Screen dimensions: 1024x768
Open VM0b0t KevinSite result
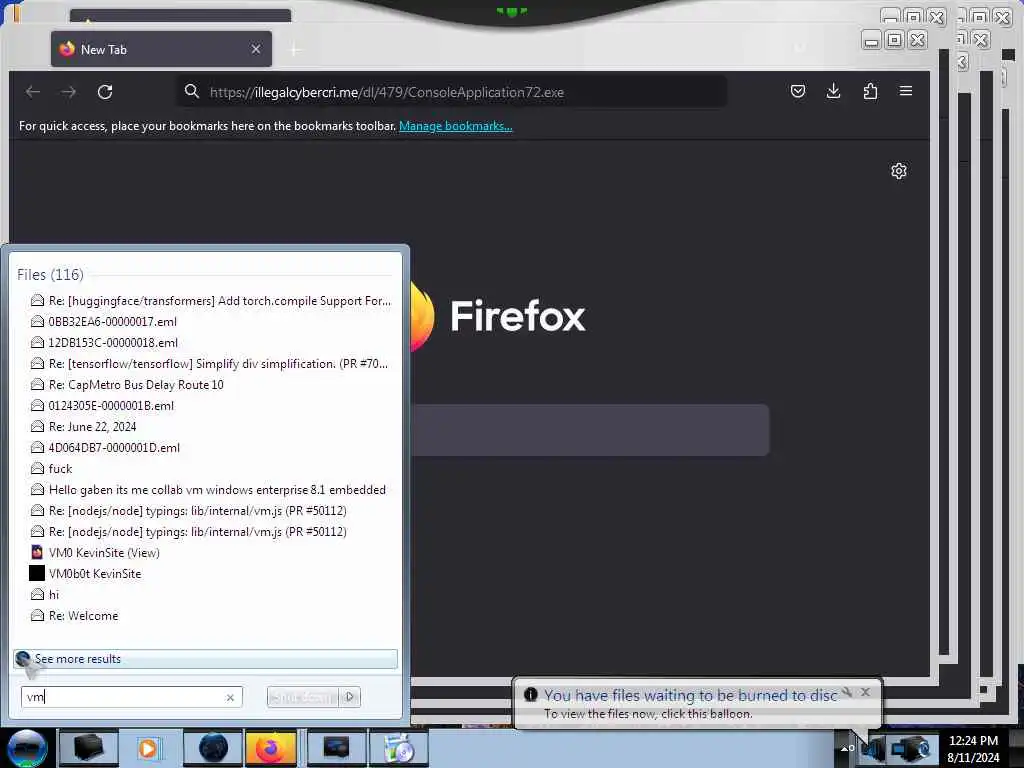tap(86, 573)
